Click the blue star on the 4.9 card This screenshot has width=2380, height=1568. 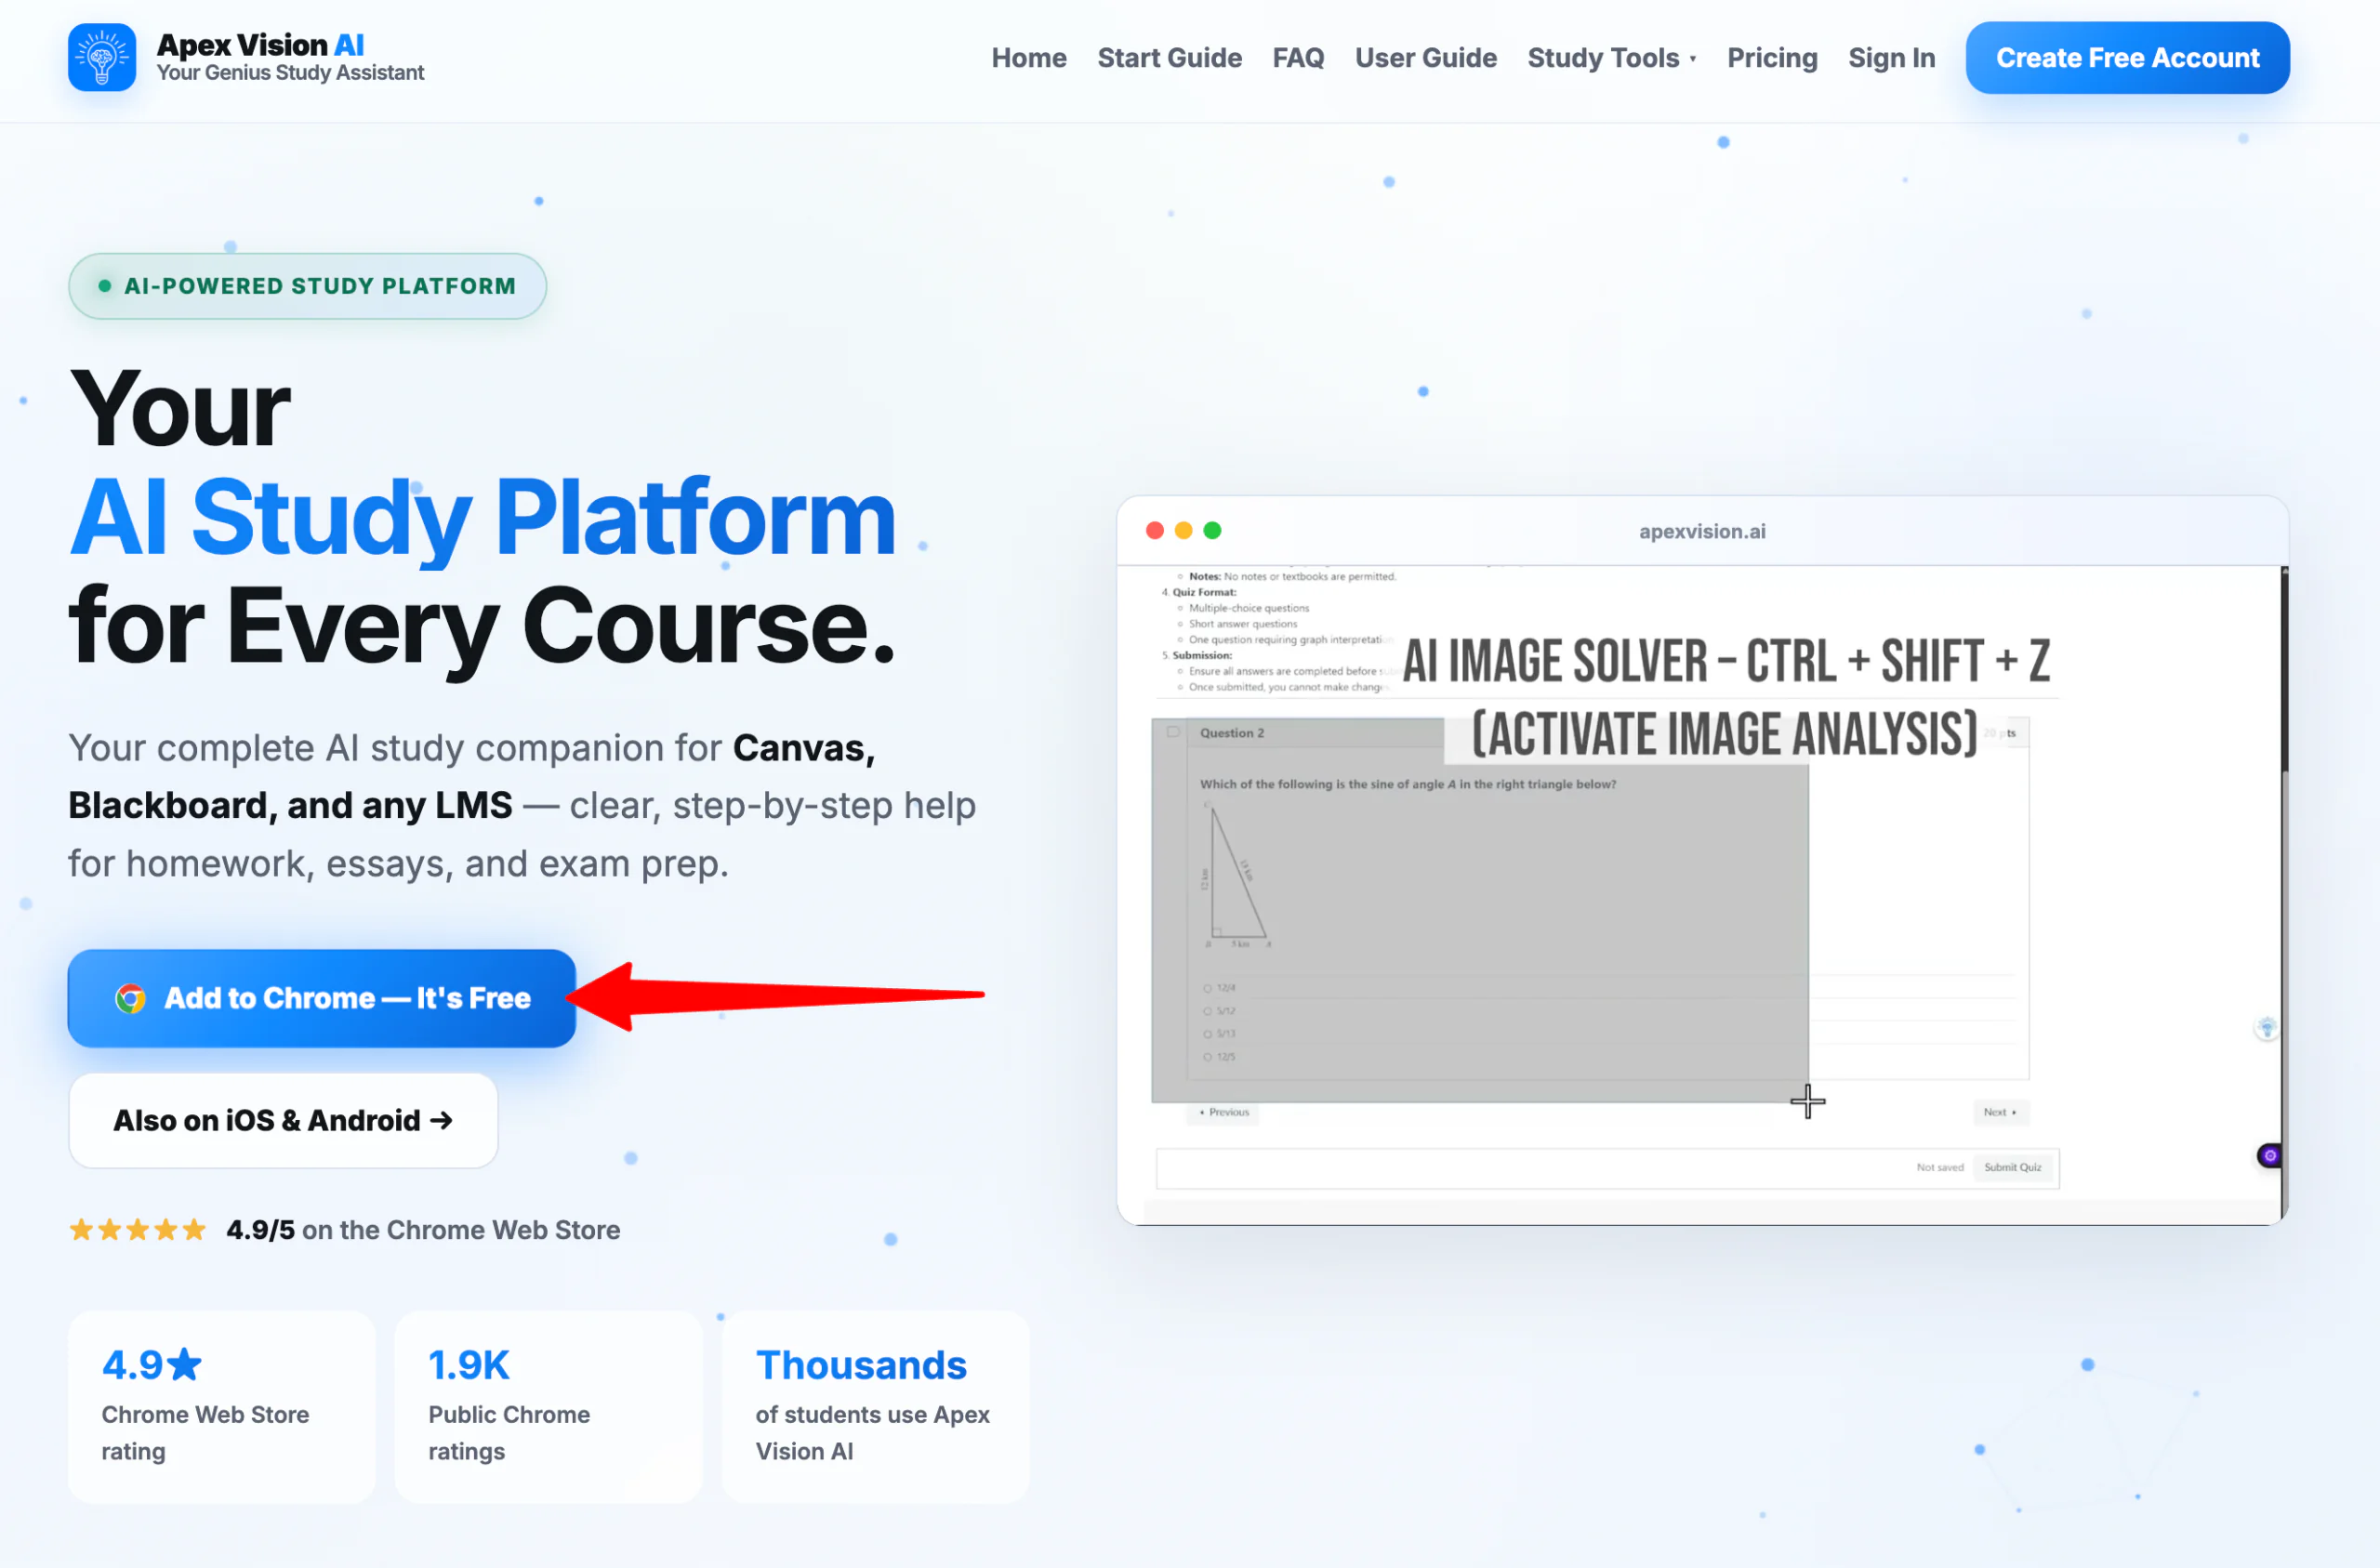click(x=184, y=1364)
